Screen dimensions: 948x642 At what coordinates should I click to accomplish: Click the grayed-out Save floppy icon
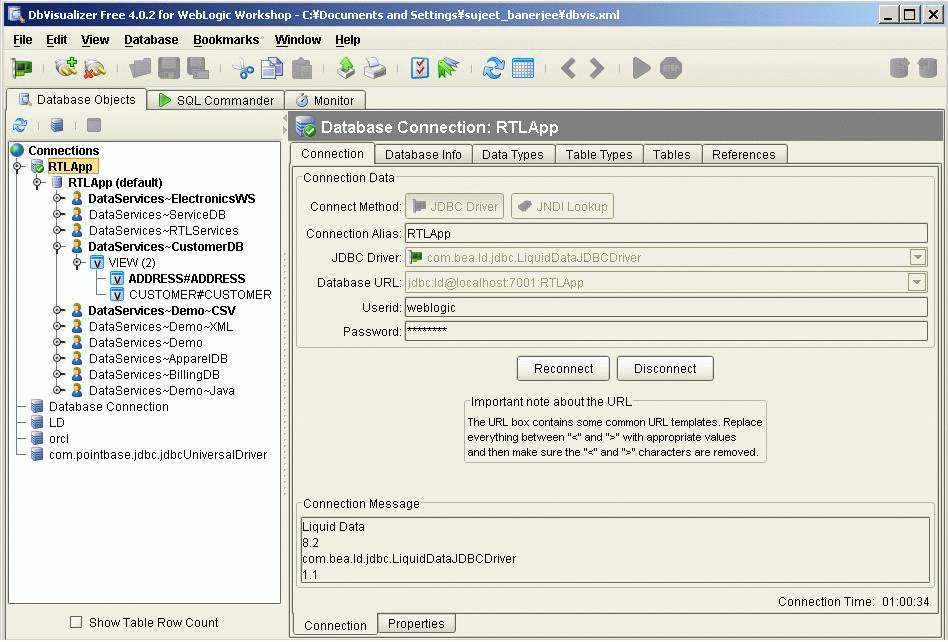coord(169,68)
